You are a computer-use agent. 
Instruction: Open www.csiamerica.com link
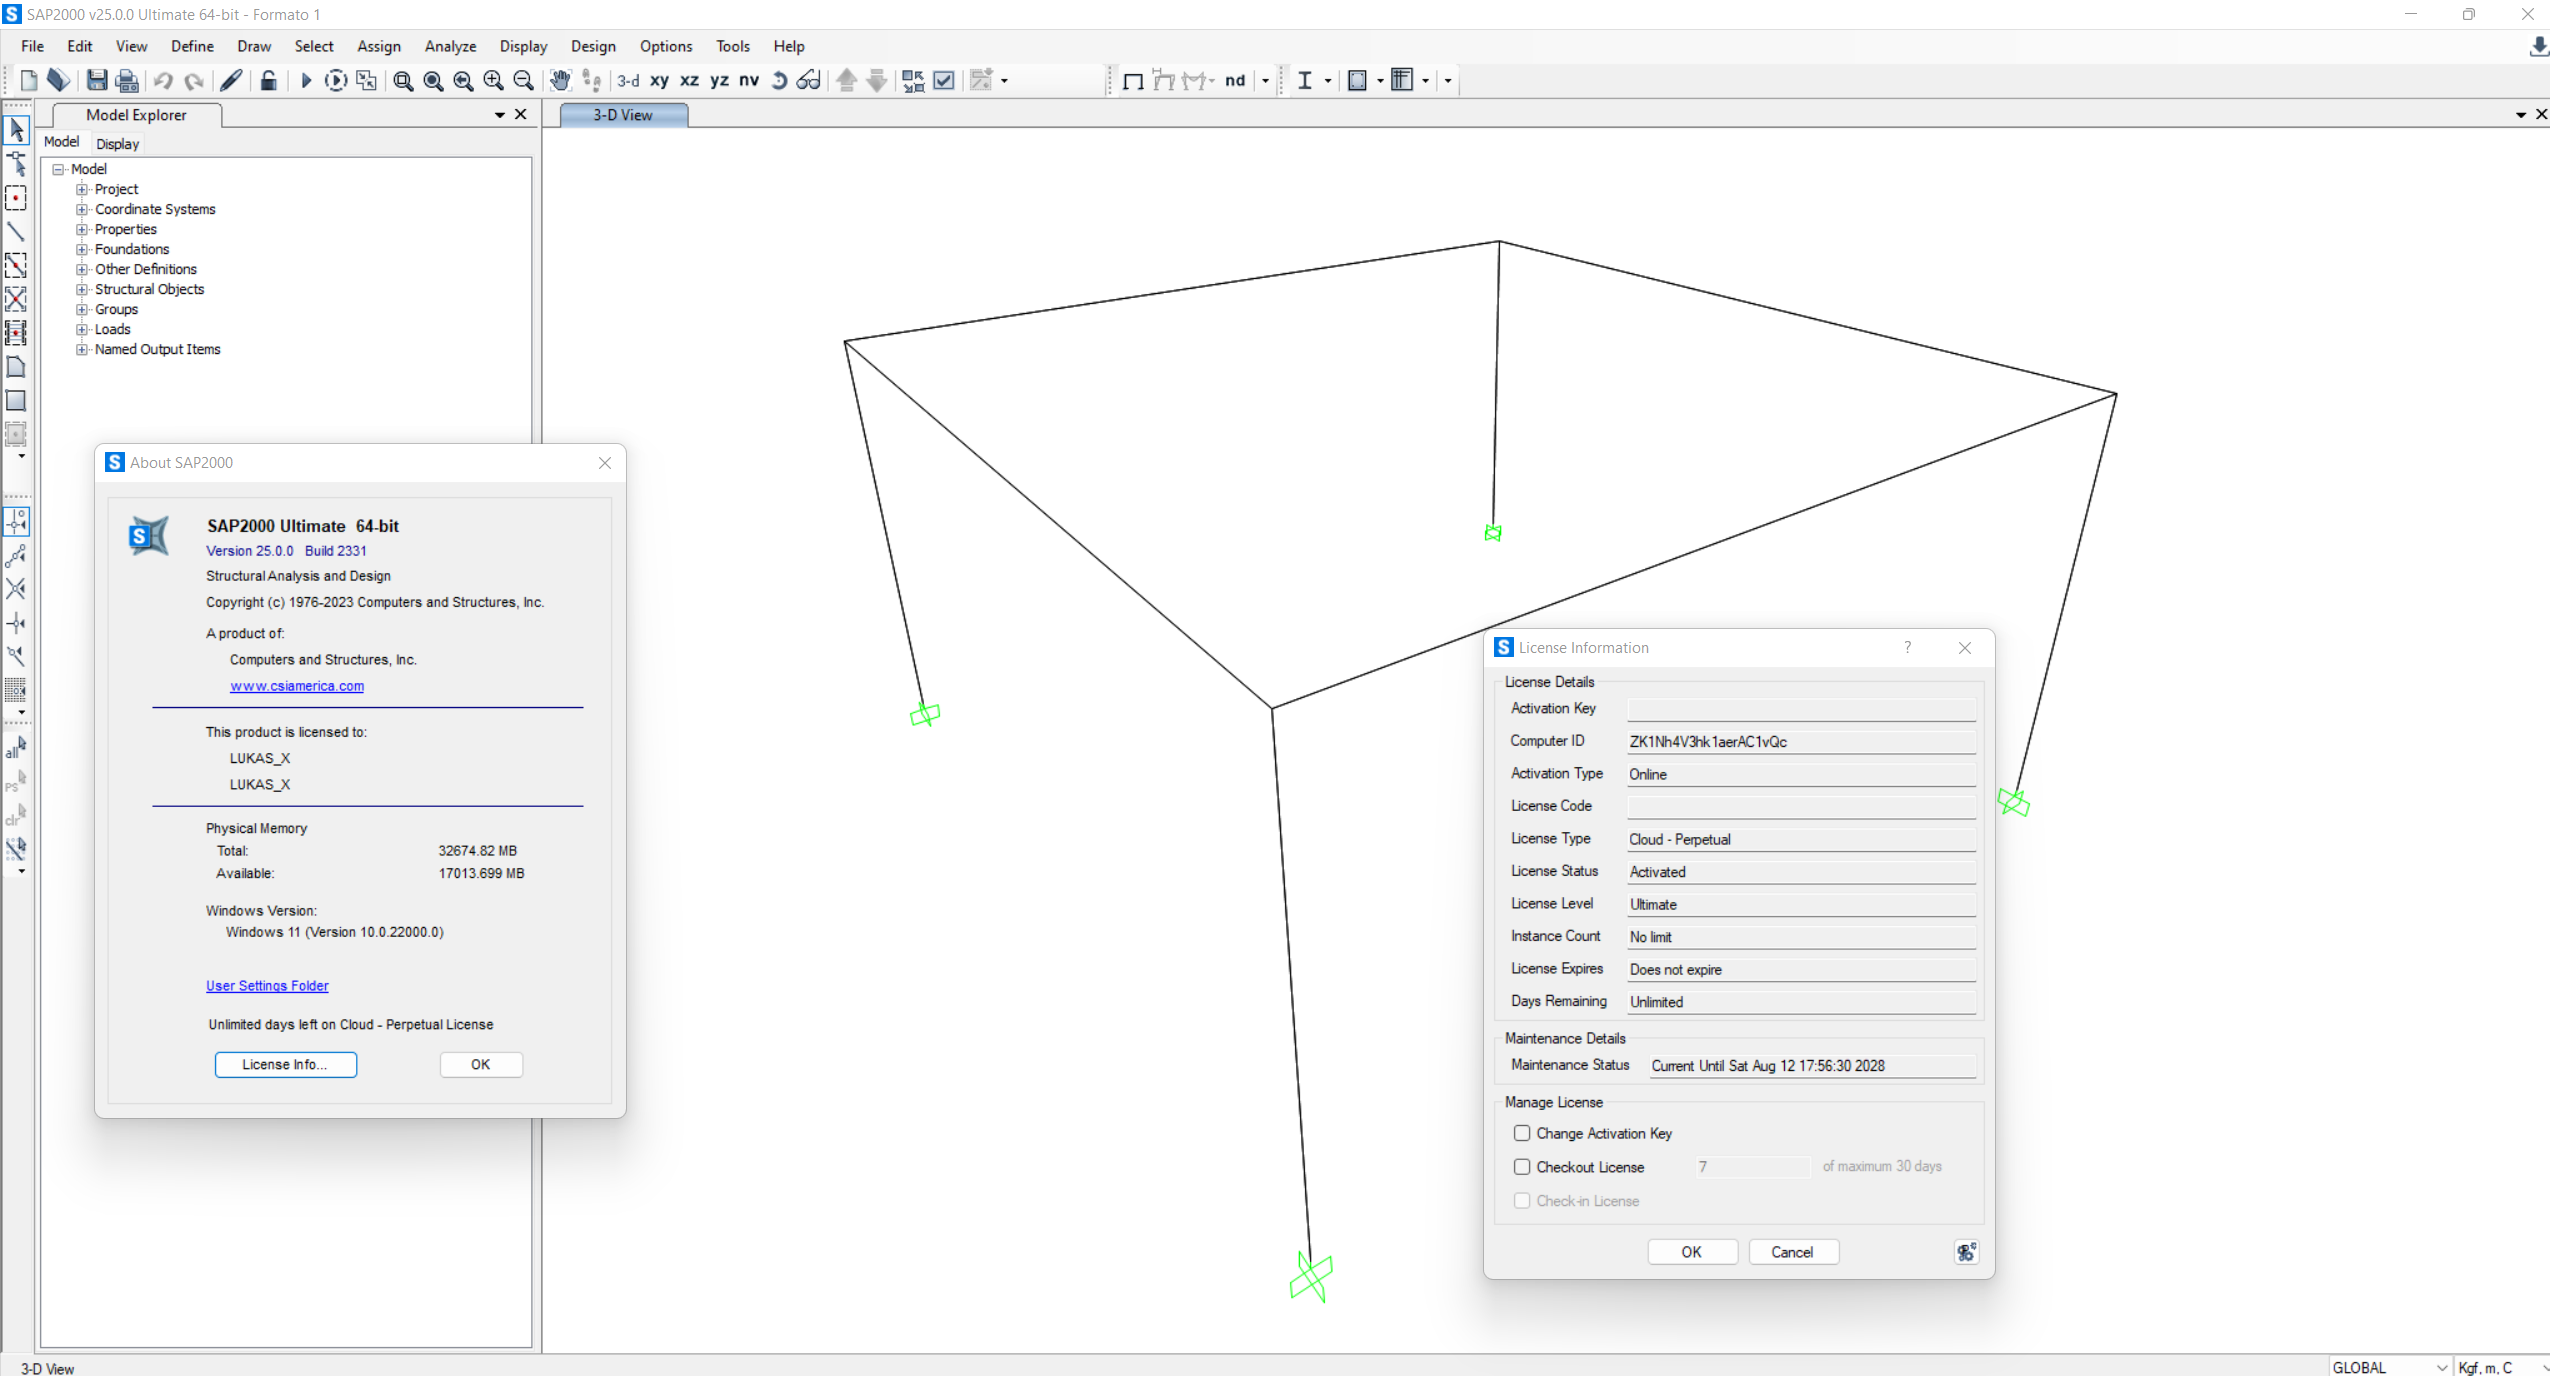coord(297,686)
